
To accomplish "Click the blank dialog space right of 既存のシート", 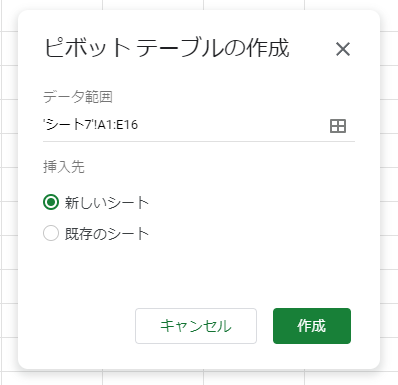I will point(250,233).
